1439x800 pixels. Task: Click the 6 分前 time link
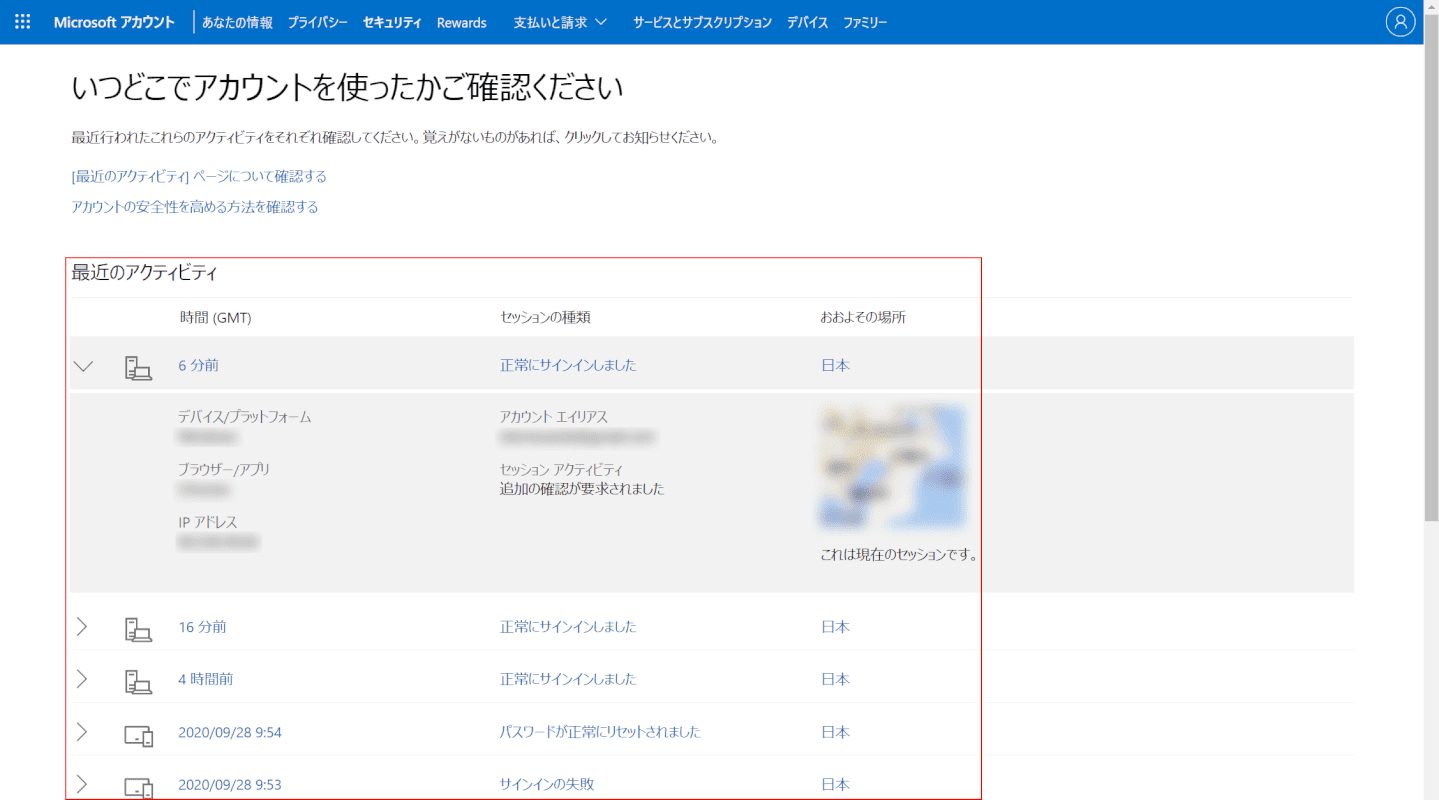click(x=198, y=365)
